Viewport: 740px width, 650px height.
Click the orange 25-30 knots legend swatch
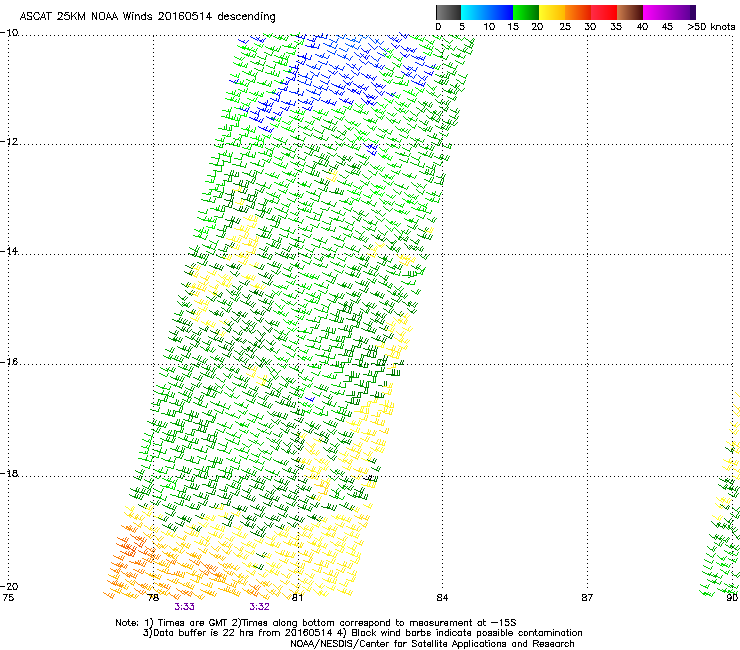tap(578, 12)
